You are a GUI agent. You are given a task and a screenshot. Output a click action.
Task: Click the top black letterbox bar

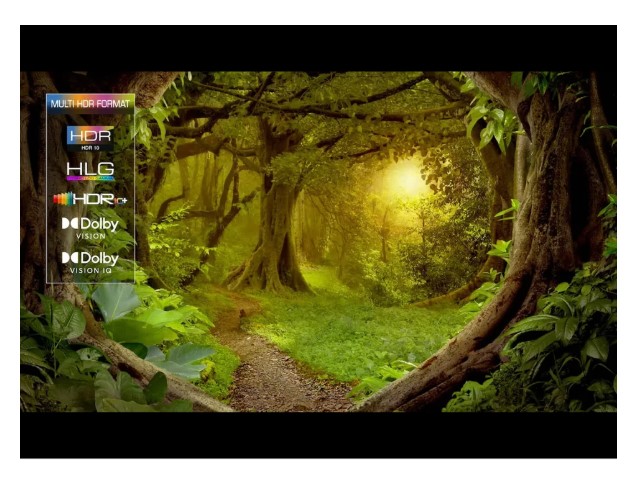coord(318,47)
